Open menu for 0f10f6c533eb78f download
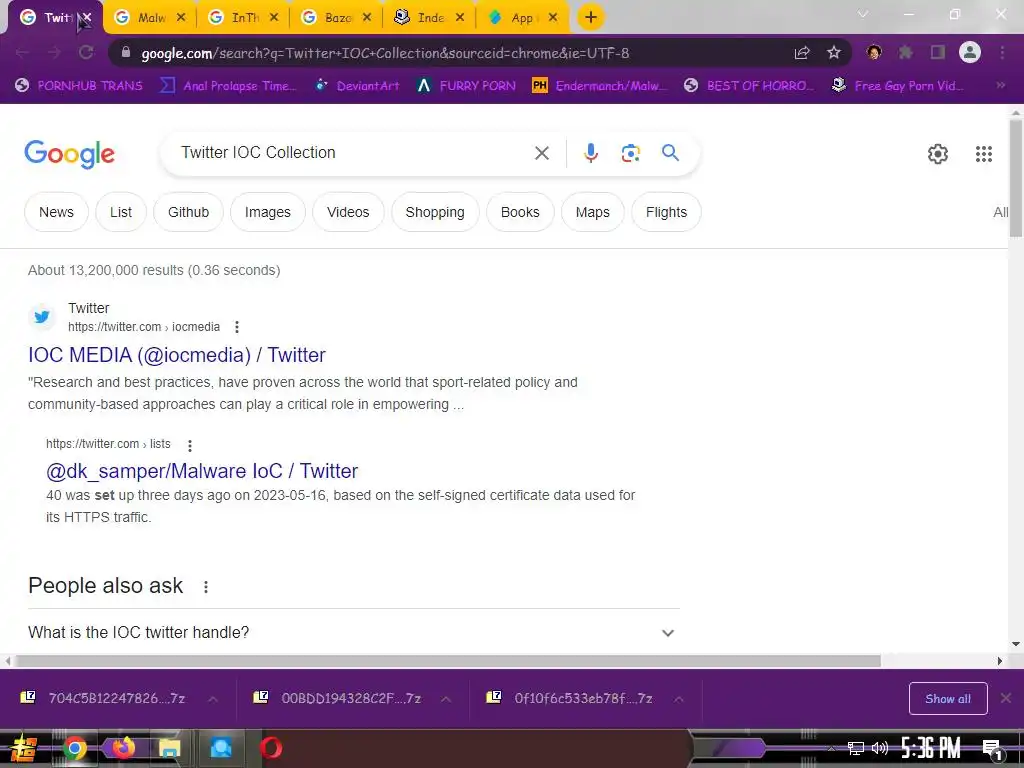Image resolution: width=1024 pixels, height=768 pixels. click(679, 699)
